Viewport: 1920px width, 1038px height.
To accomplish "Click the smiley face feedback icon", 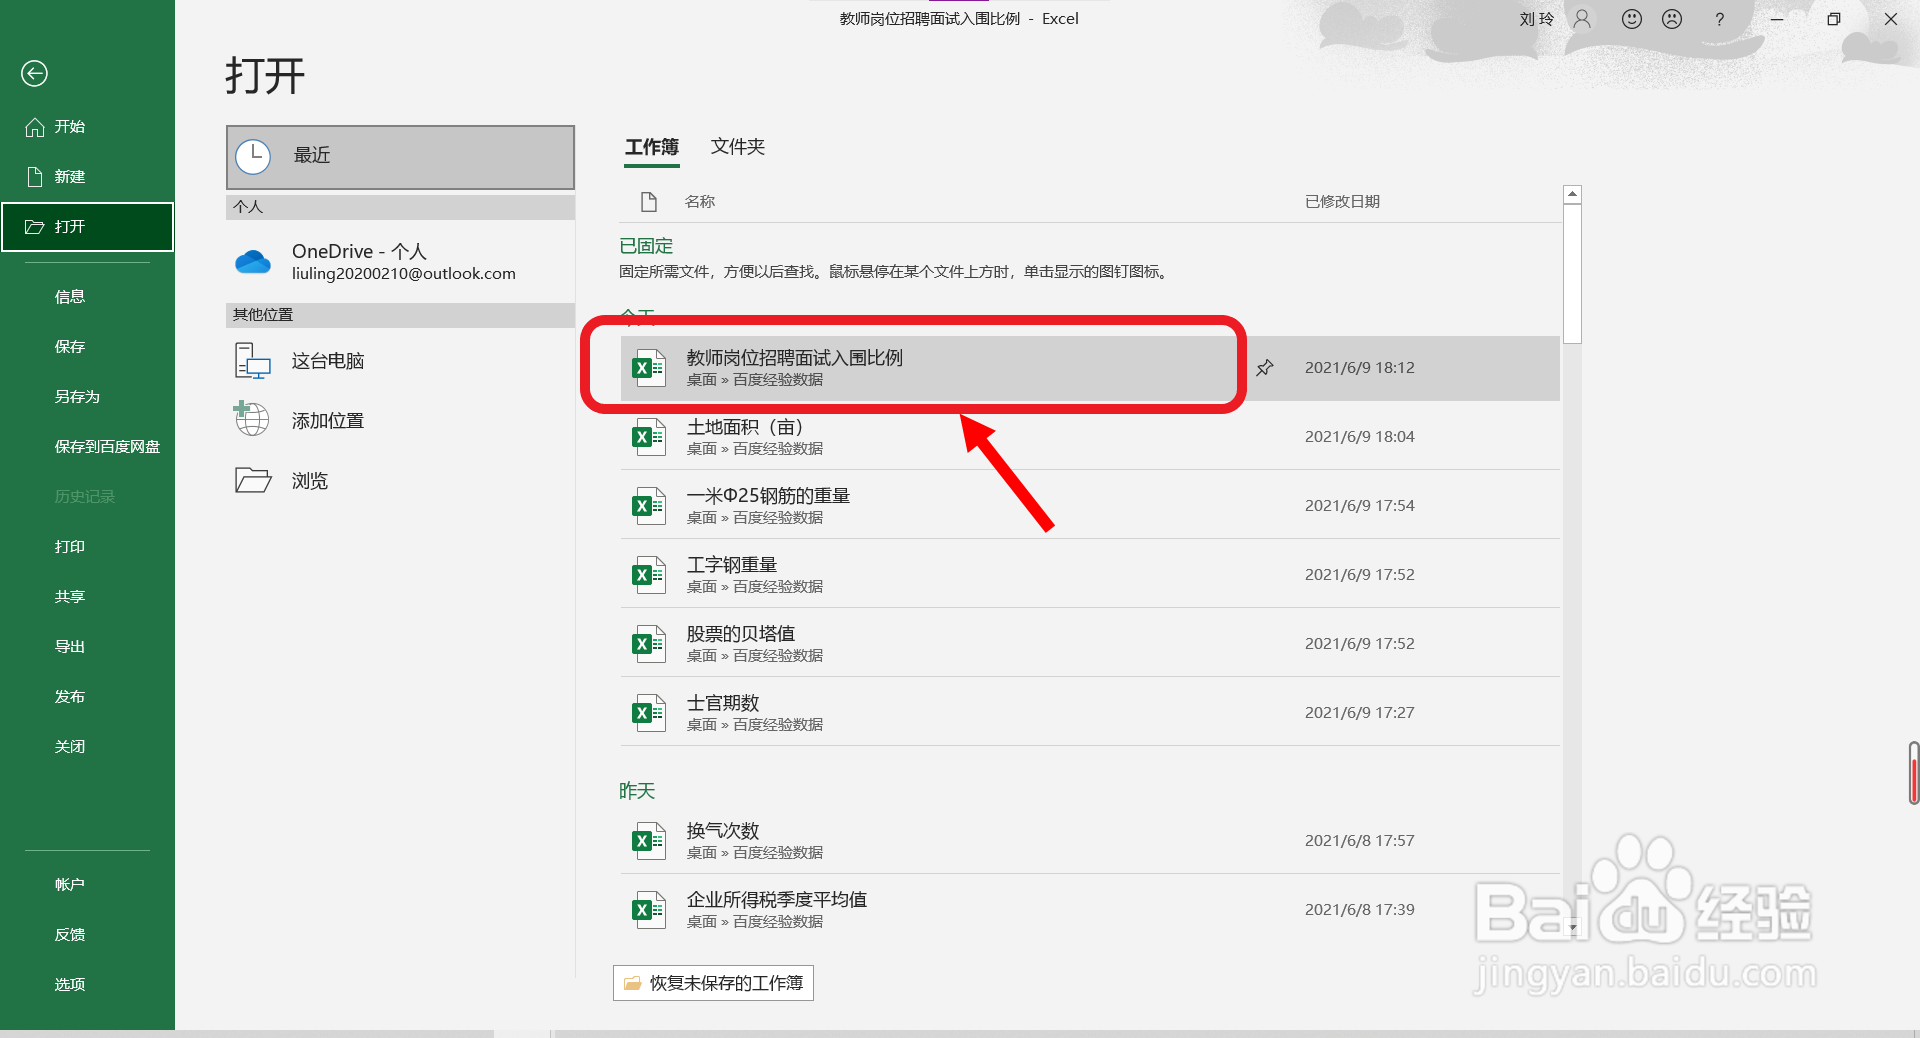I will pos(1632,19).
